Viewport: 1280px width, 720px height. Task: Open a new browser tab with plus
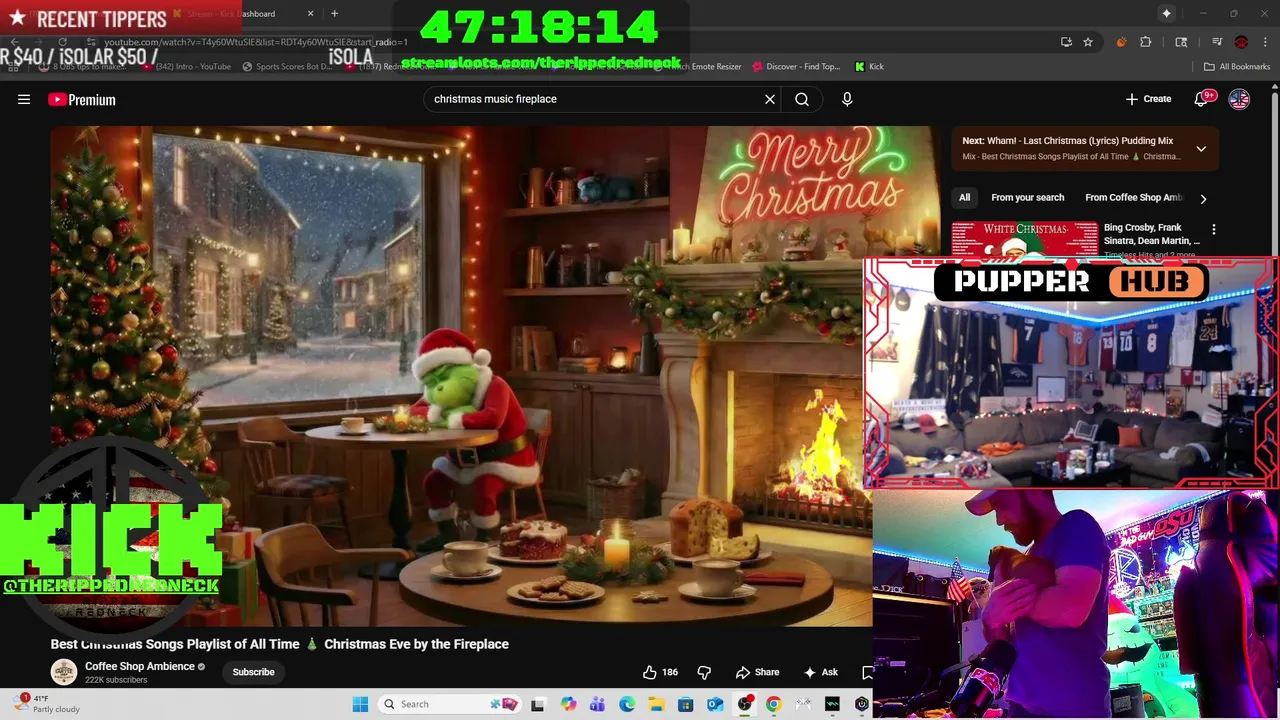pos(334,13)
